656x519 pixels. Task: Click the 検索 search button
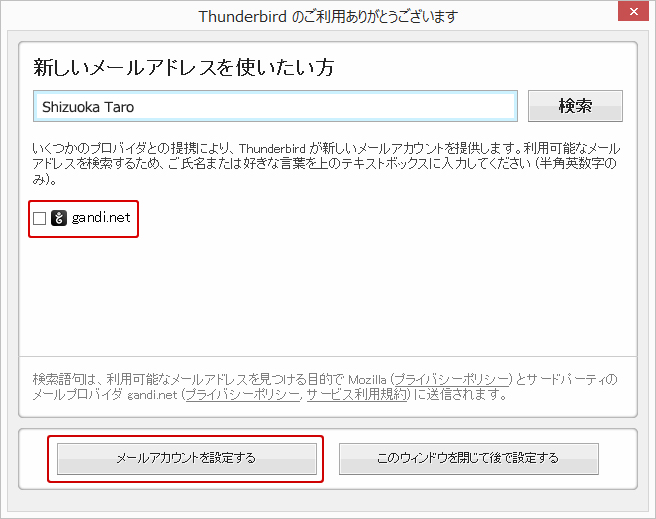(x=575, y=106)
